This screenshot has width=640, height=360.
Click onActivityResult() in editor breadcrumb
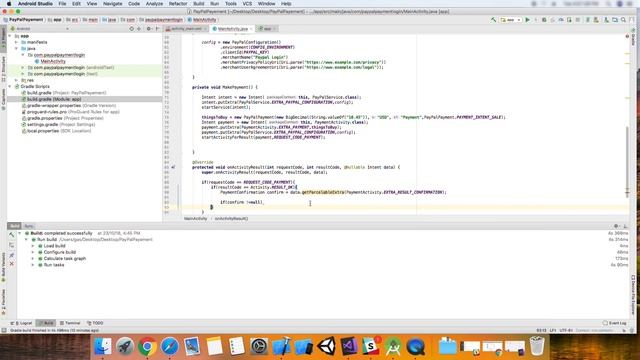click(231, 219)
